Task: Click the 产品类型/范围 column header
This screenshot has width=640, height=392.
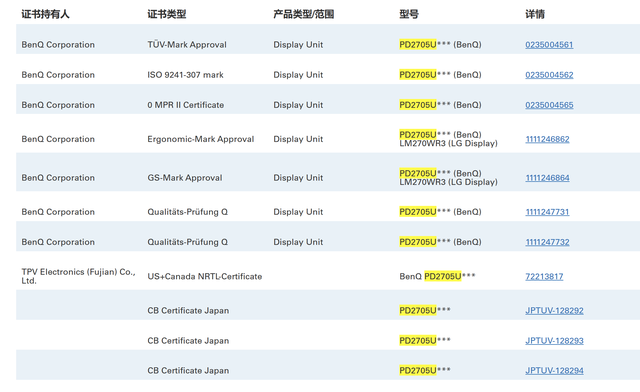Action: [x=304, y=14]
